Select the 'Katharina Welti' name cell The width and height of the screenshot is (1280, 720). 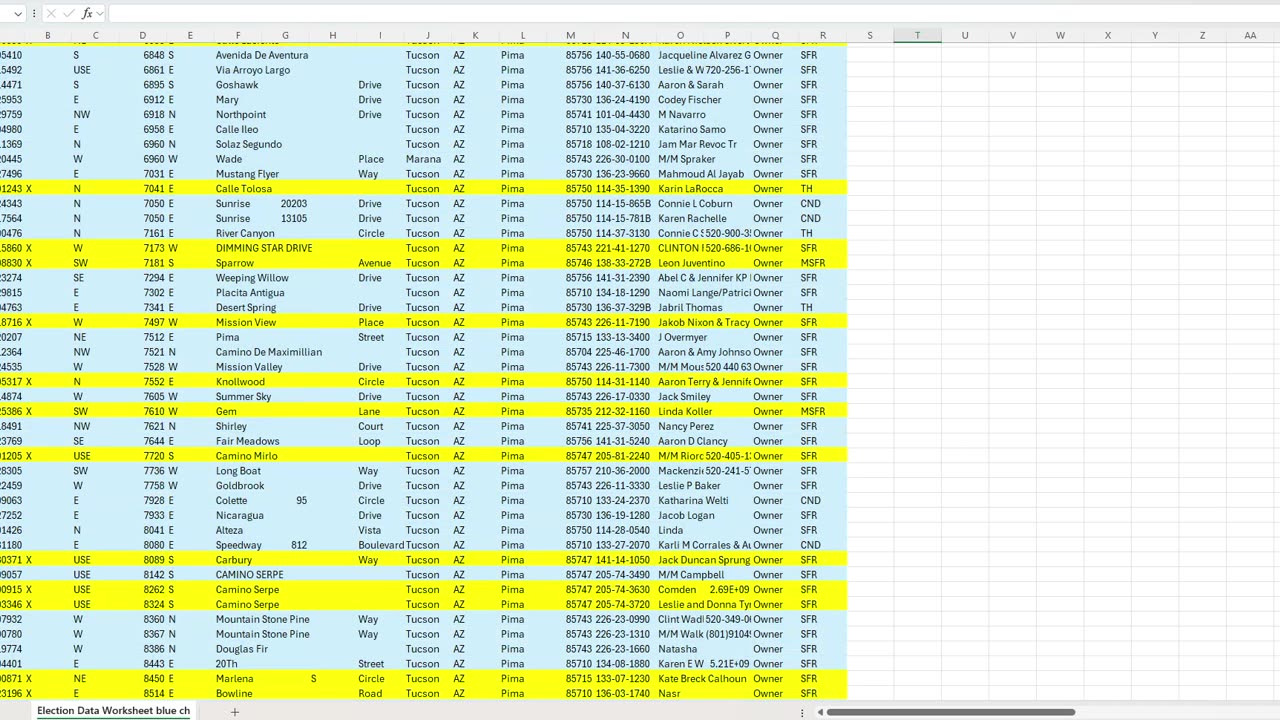[693, 501]
